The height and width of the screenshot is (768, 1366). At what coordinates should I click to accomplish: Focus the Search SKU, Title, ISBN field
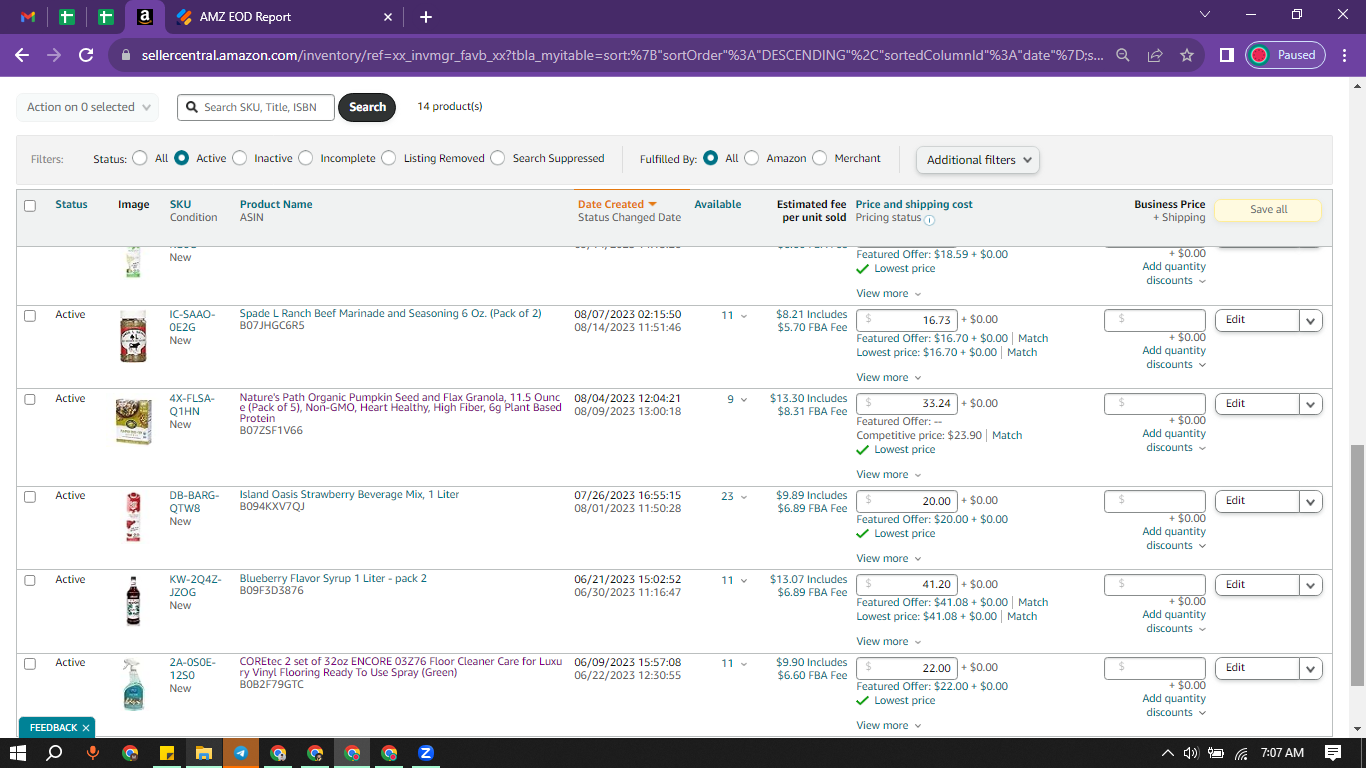(x=256, y=107)
